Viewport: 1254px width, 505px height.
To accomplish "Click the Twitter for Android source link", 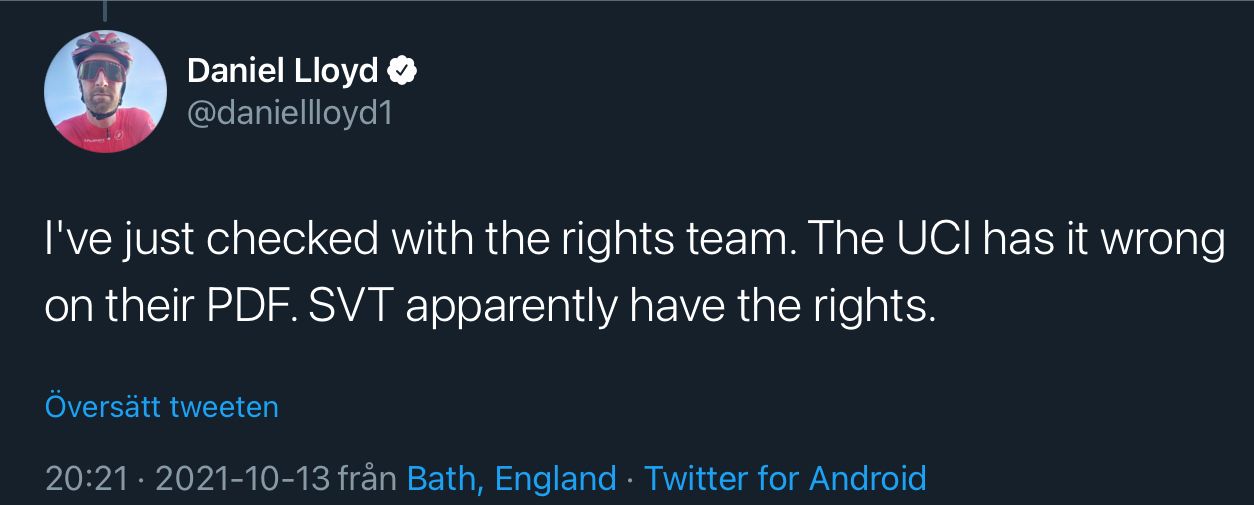I will [785, 478].
